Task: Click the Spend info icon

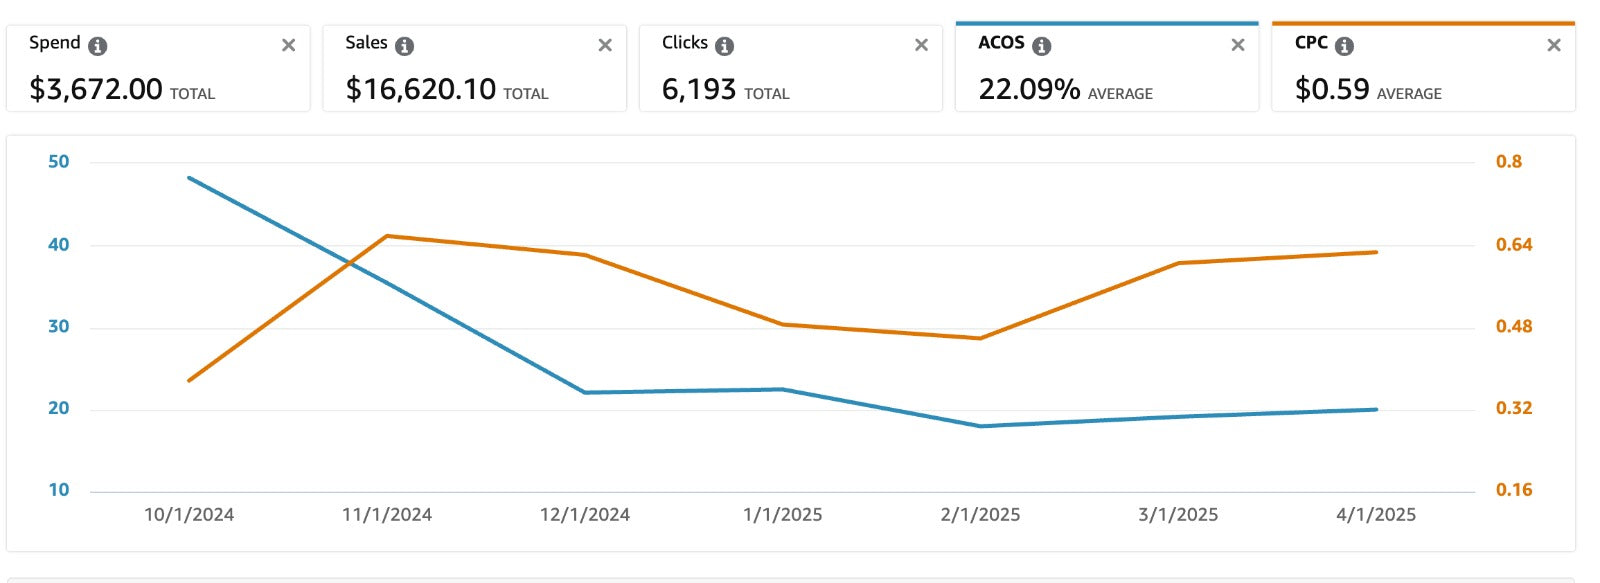Action: (98, 46)
